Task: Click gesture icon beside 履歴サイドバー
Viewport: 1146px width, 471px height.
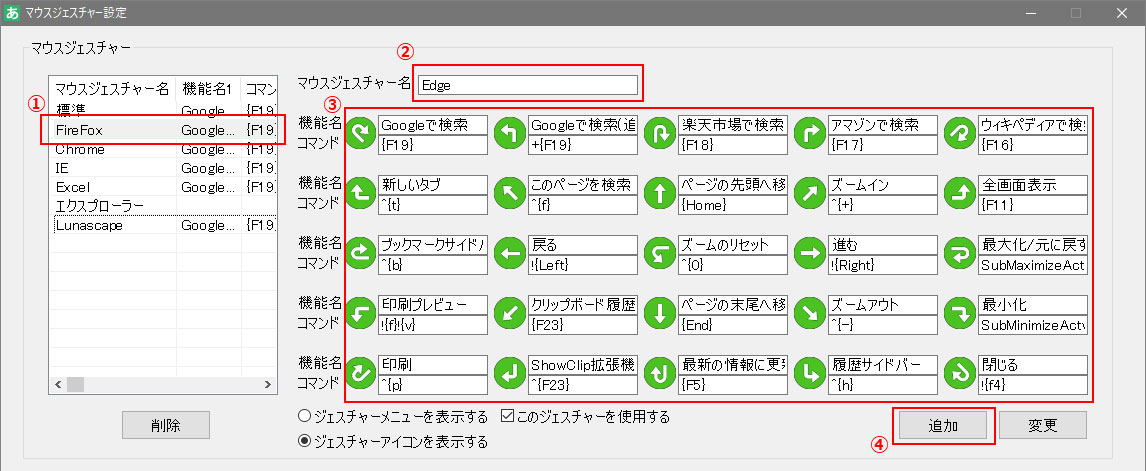Action: coord(811,374)
